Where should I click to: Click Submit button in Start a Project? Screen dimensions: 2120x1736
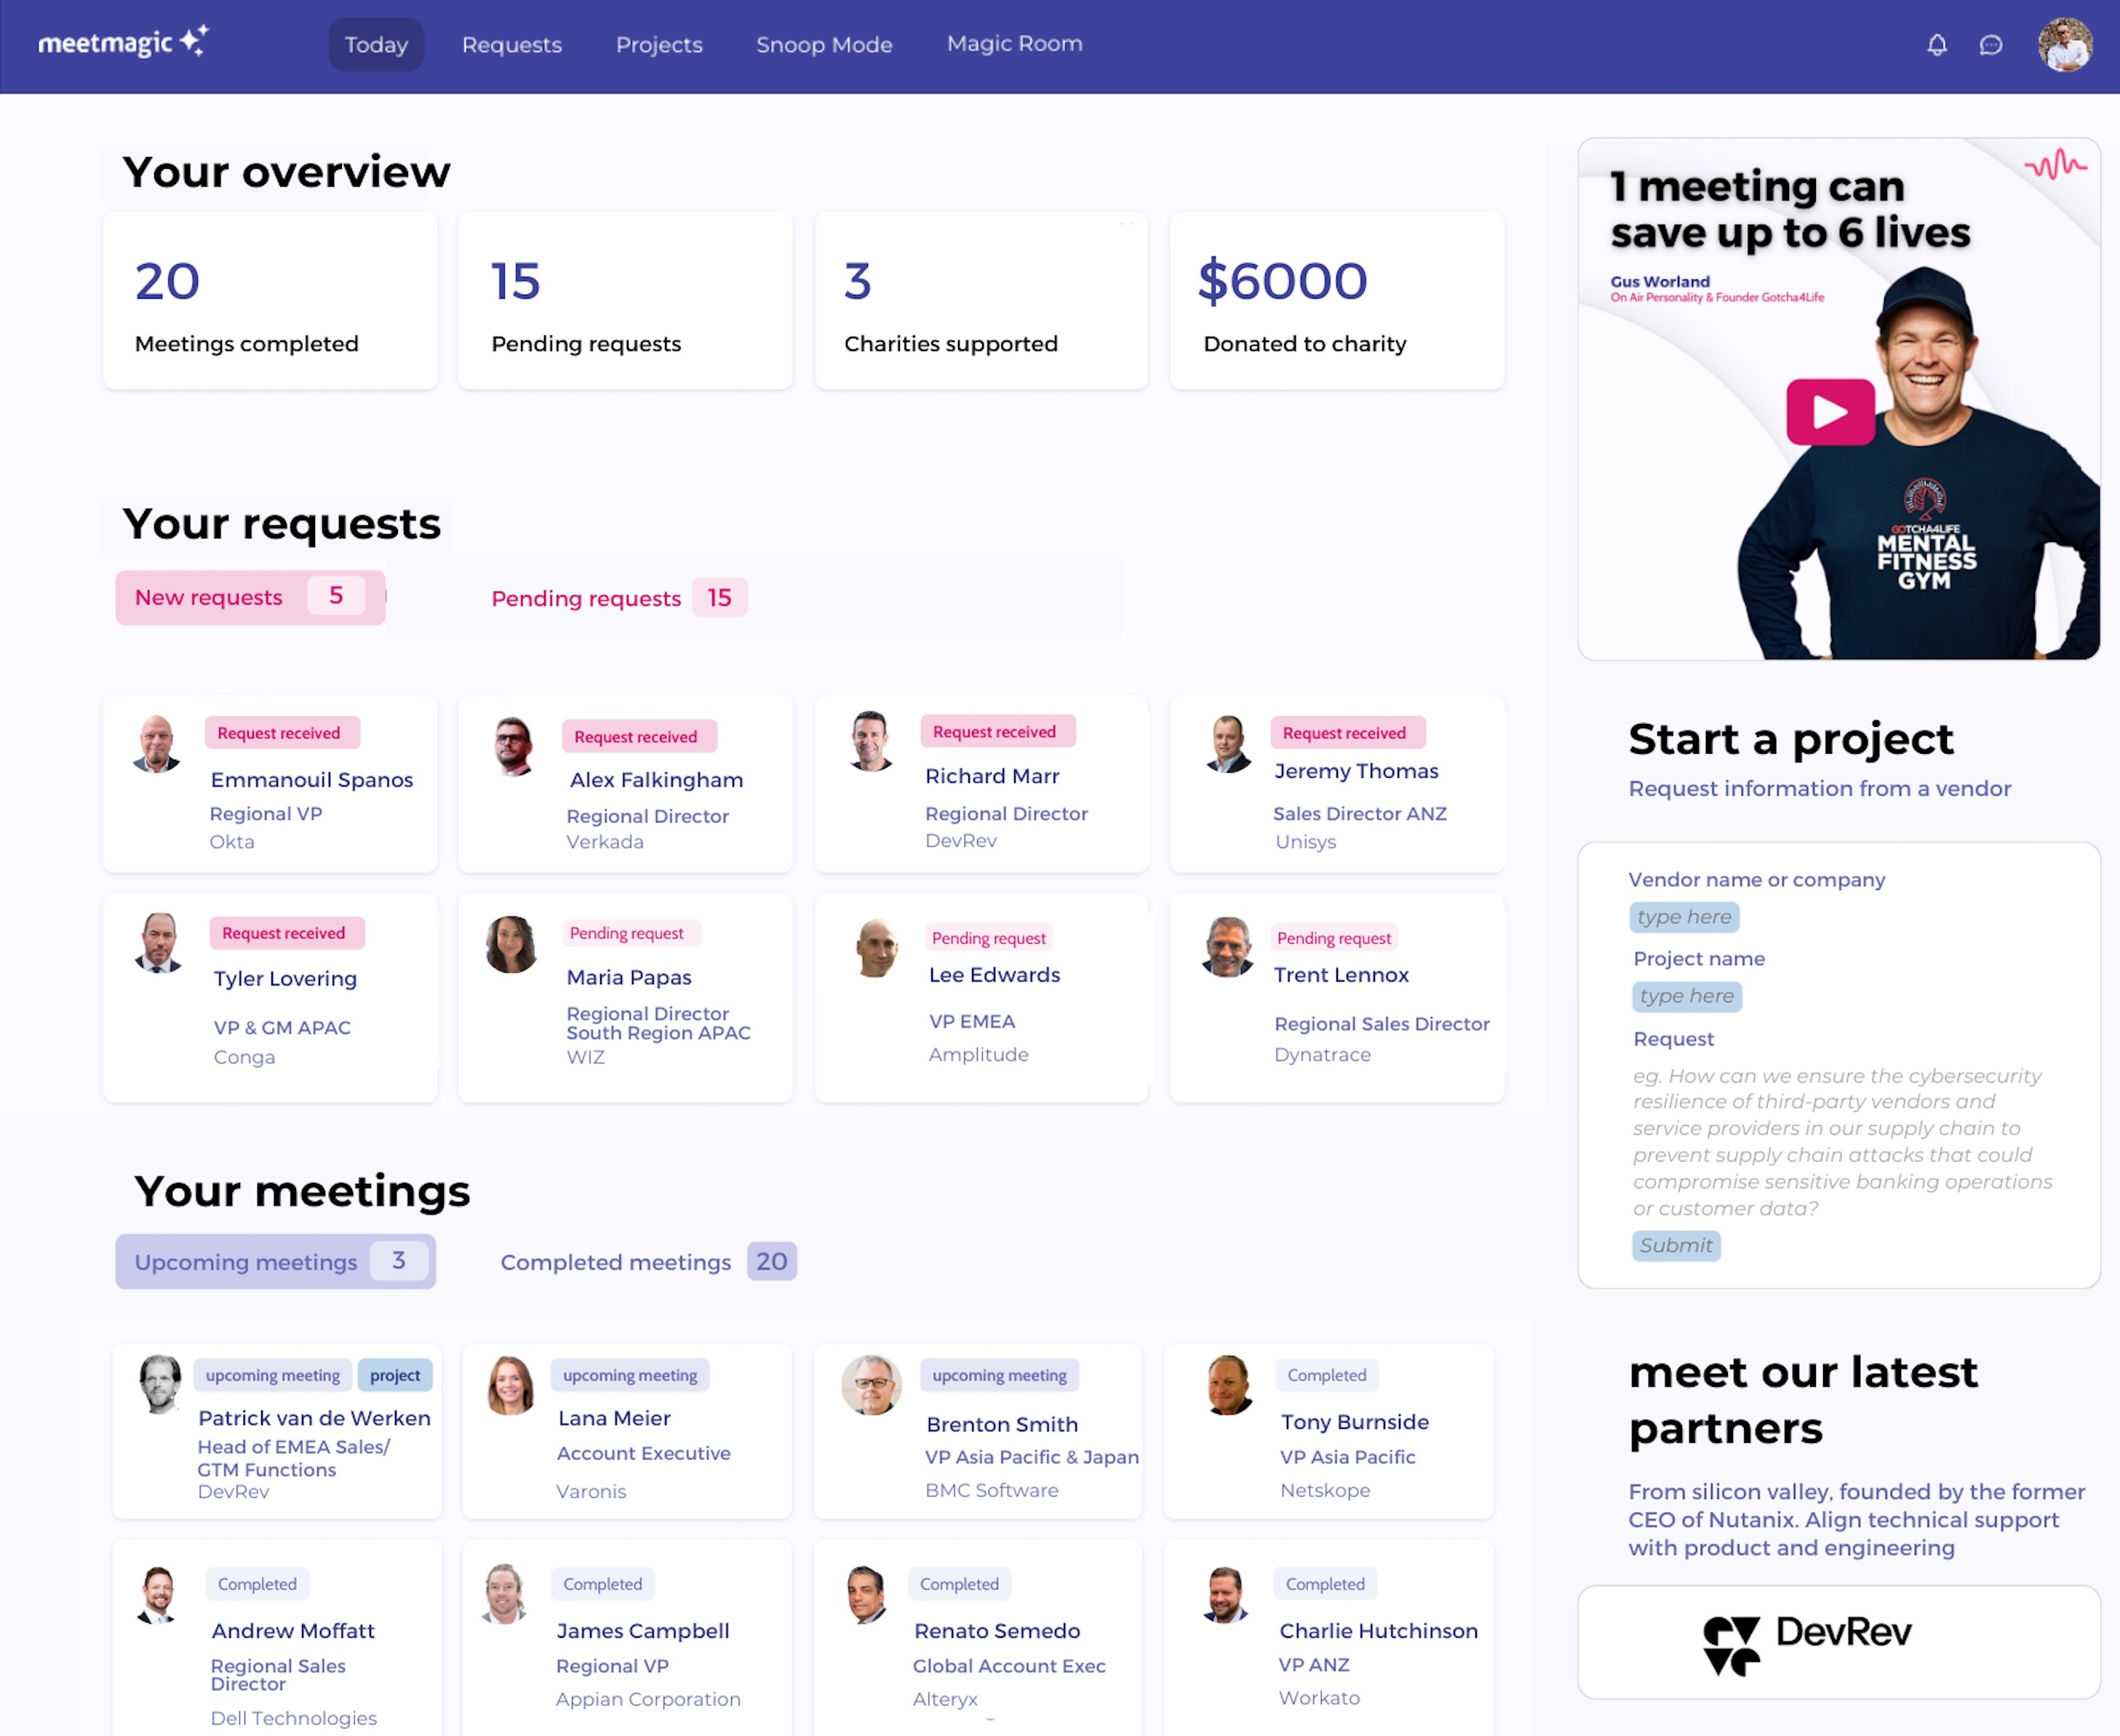1676,1245
